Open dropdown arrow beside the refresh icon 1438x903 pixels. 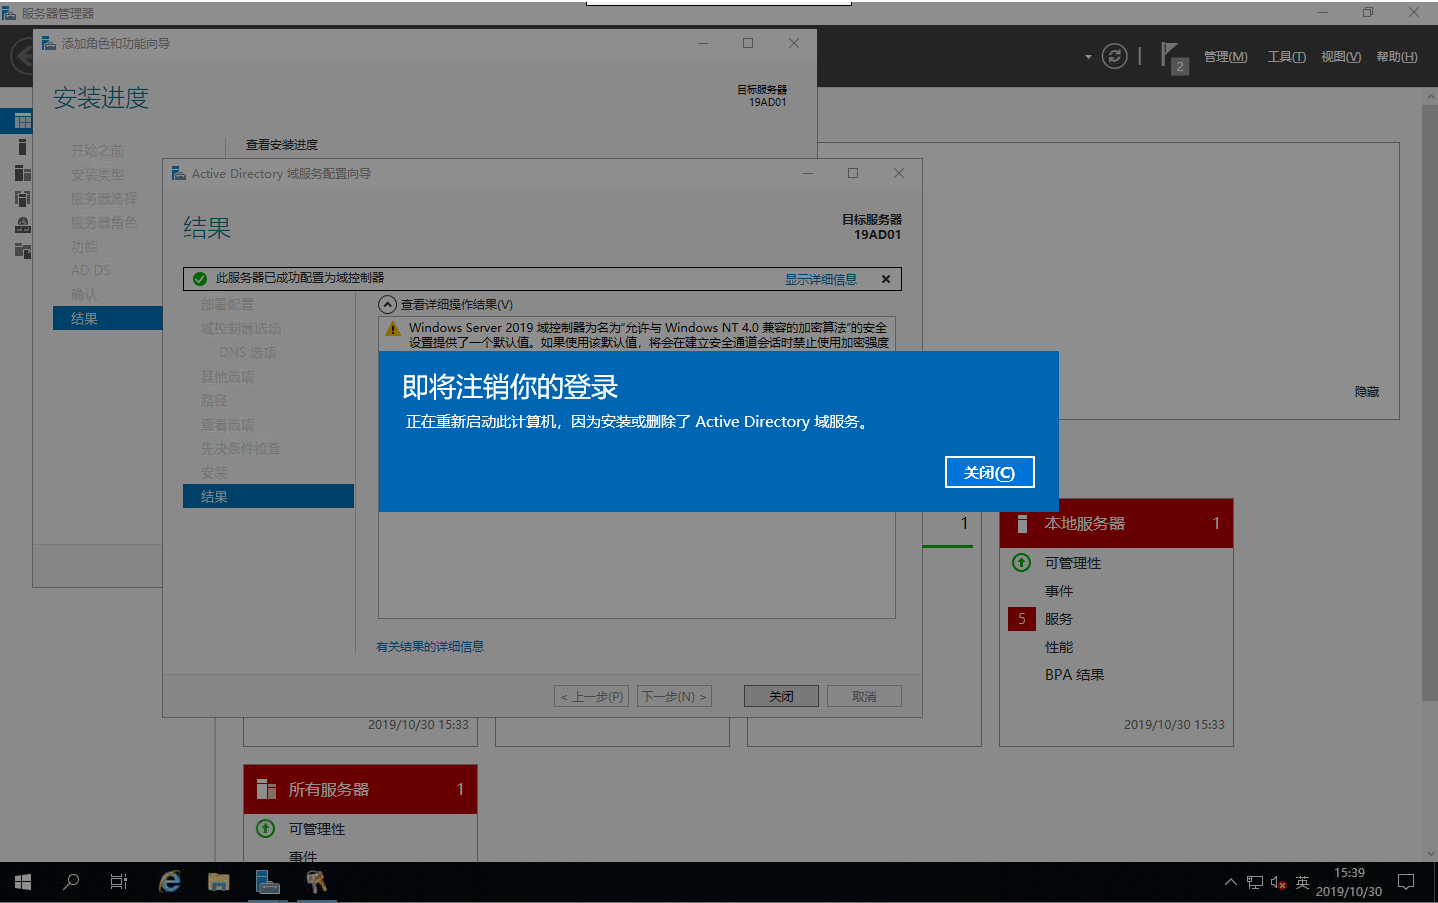tap(1088, 57)
